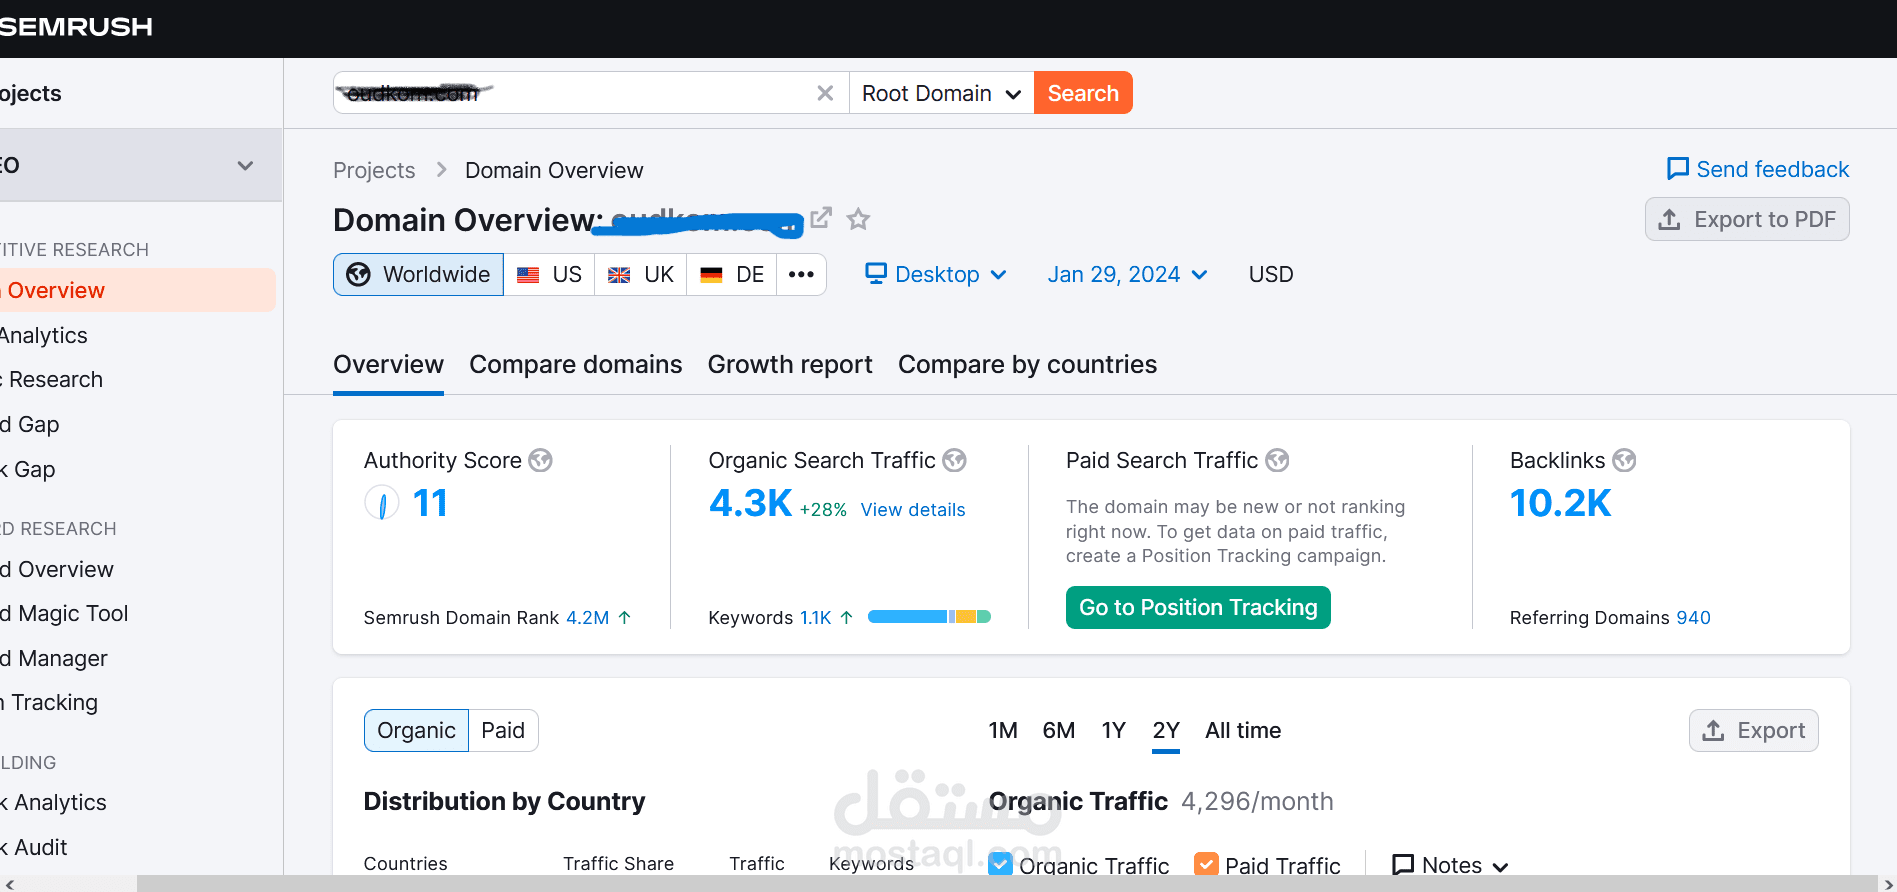Click the orange Search button
The width and height of the screenshot is (1897, 892).
click(1083, 93)
